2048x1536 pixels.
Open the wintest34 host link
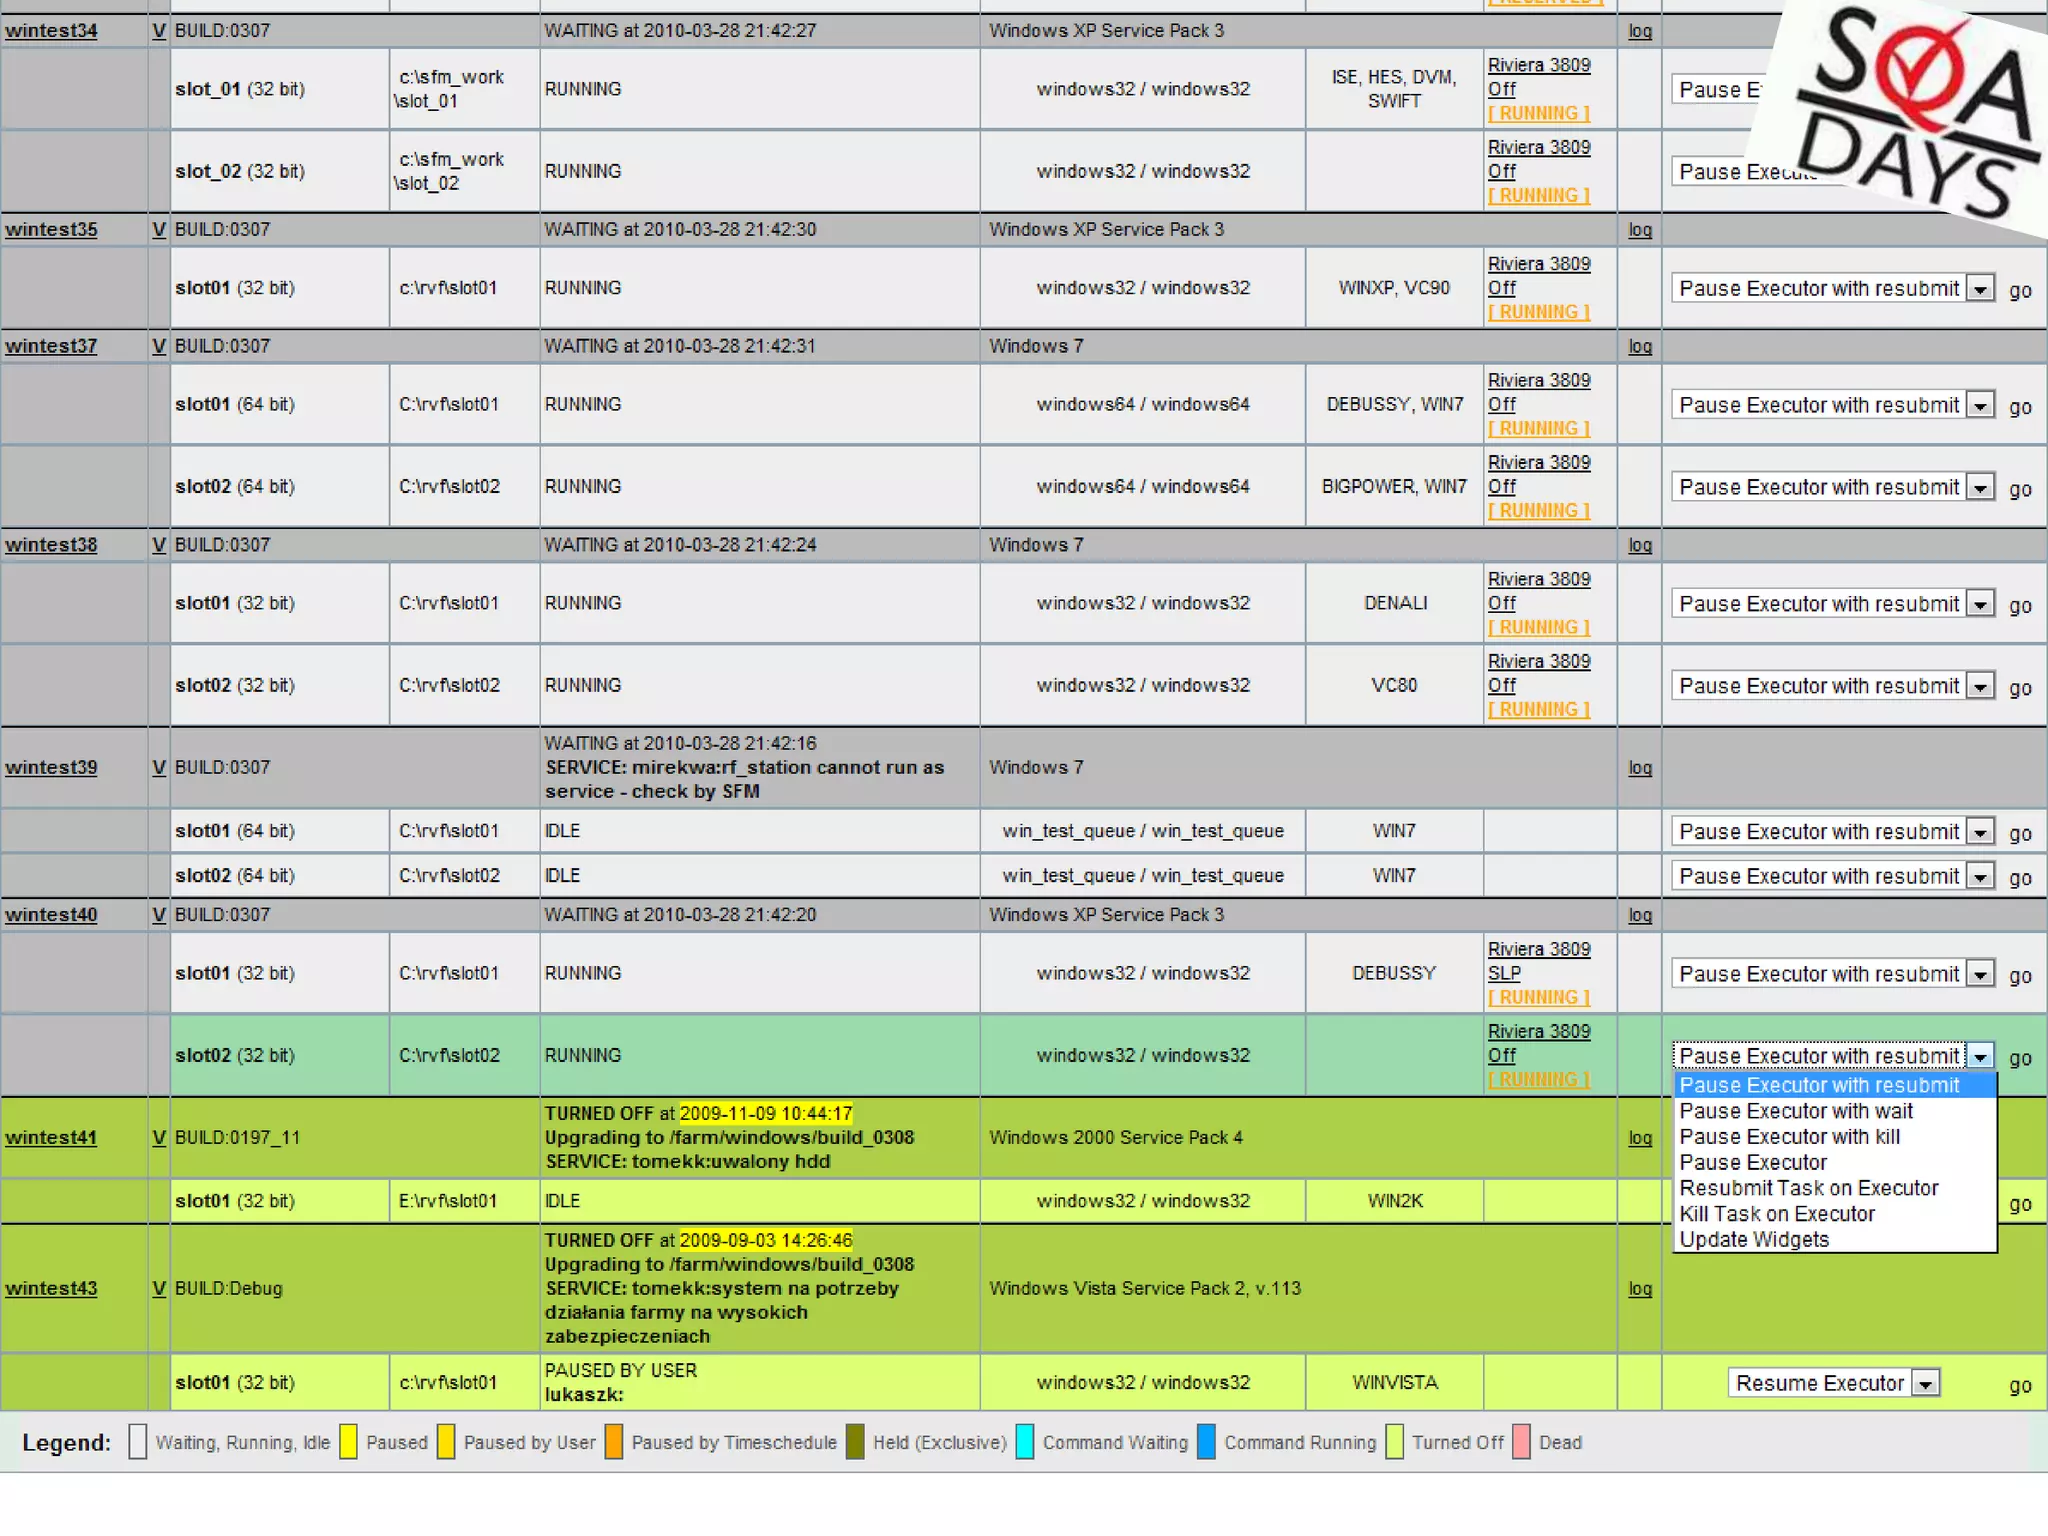[x=51, y=31]
